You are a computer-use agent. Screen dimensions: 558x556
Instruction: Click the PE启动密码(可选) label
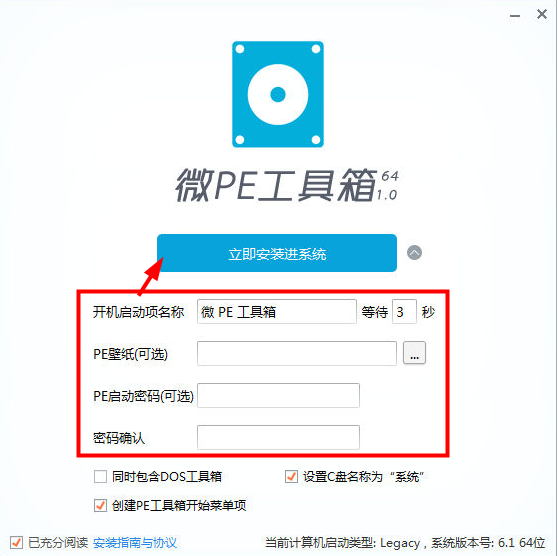pos(143,396)
